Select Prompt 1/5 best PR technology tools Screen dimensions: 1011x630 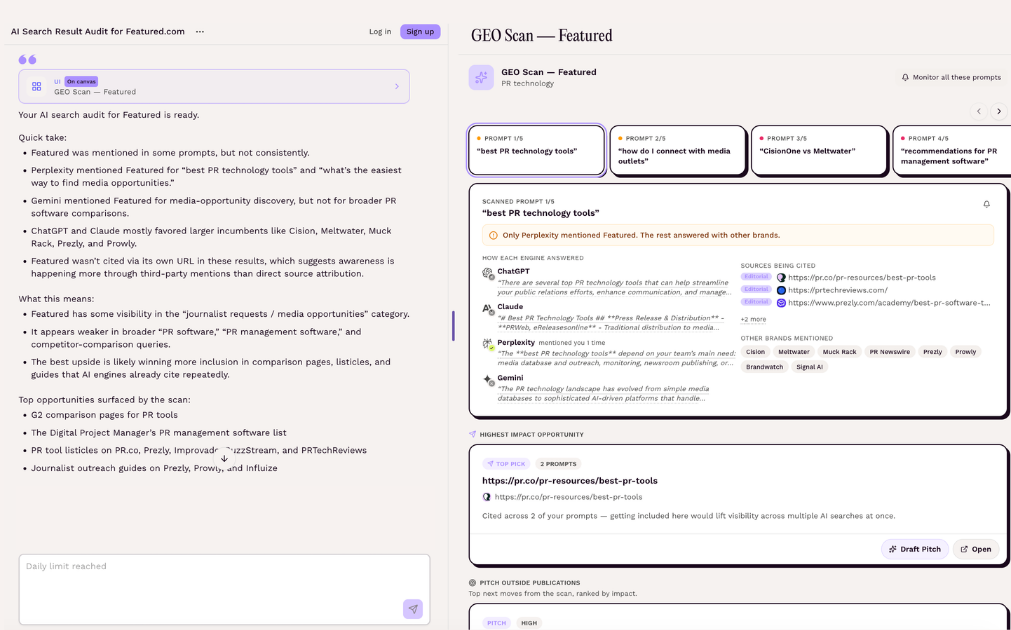(536, 150)
